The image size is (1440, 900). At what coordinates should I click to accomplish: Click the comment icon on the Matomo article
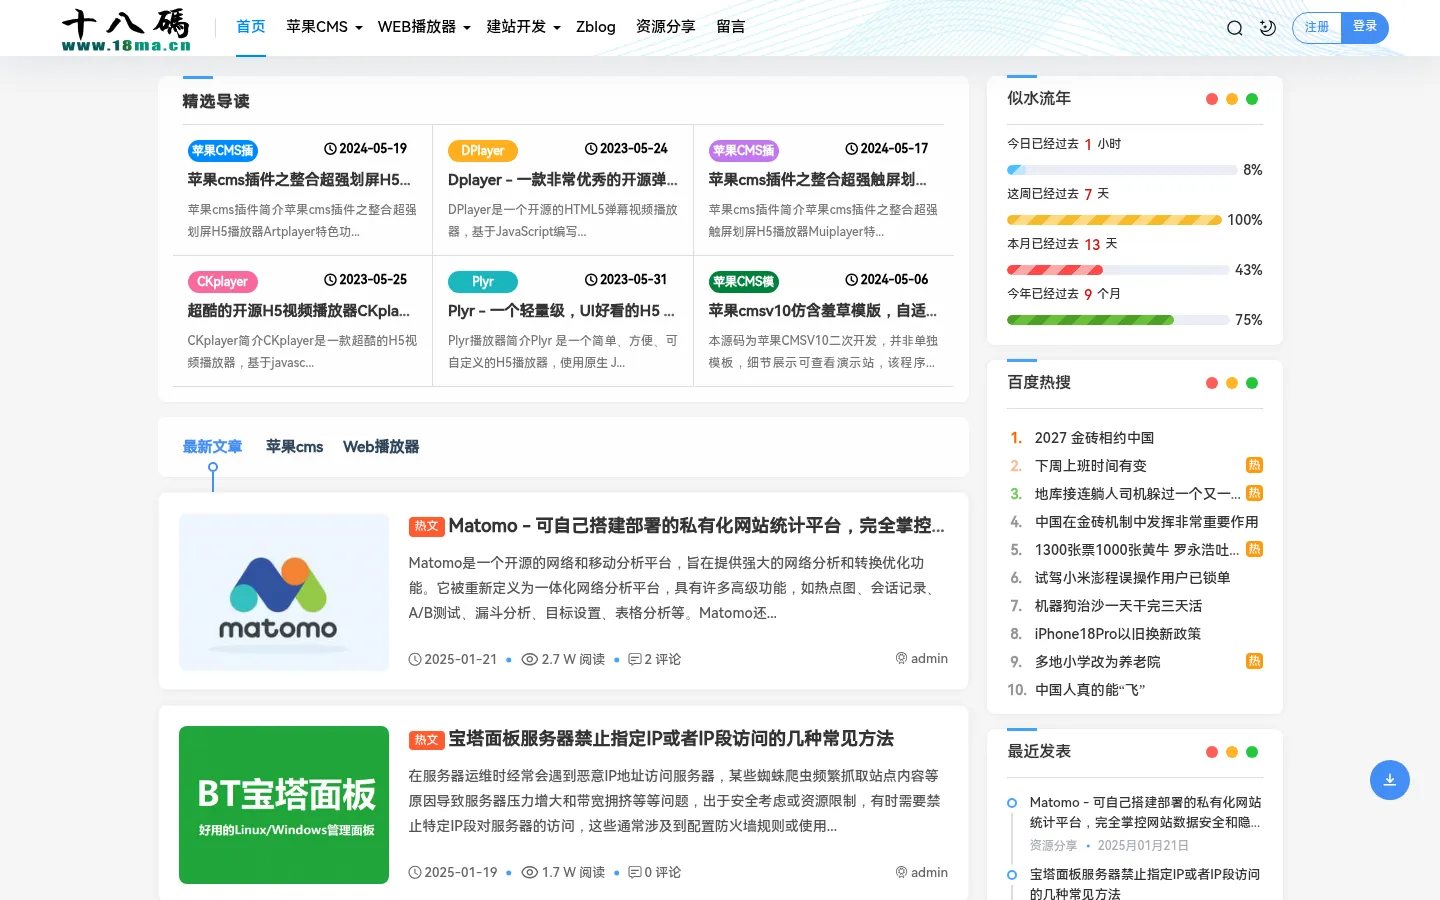tap(634, 659)
